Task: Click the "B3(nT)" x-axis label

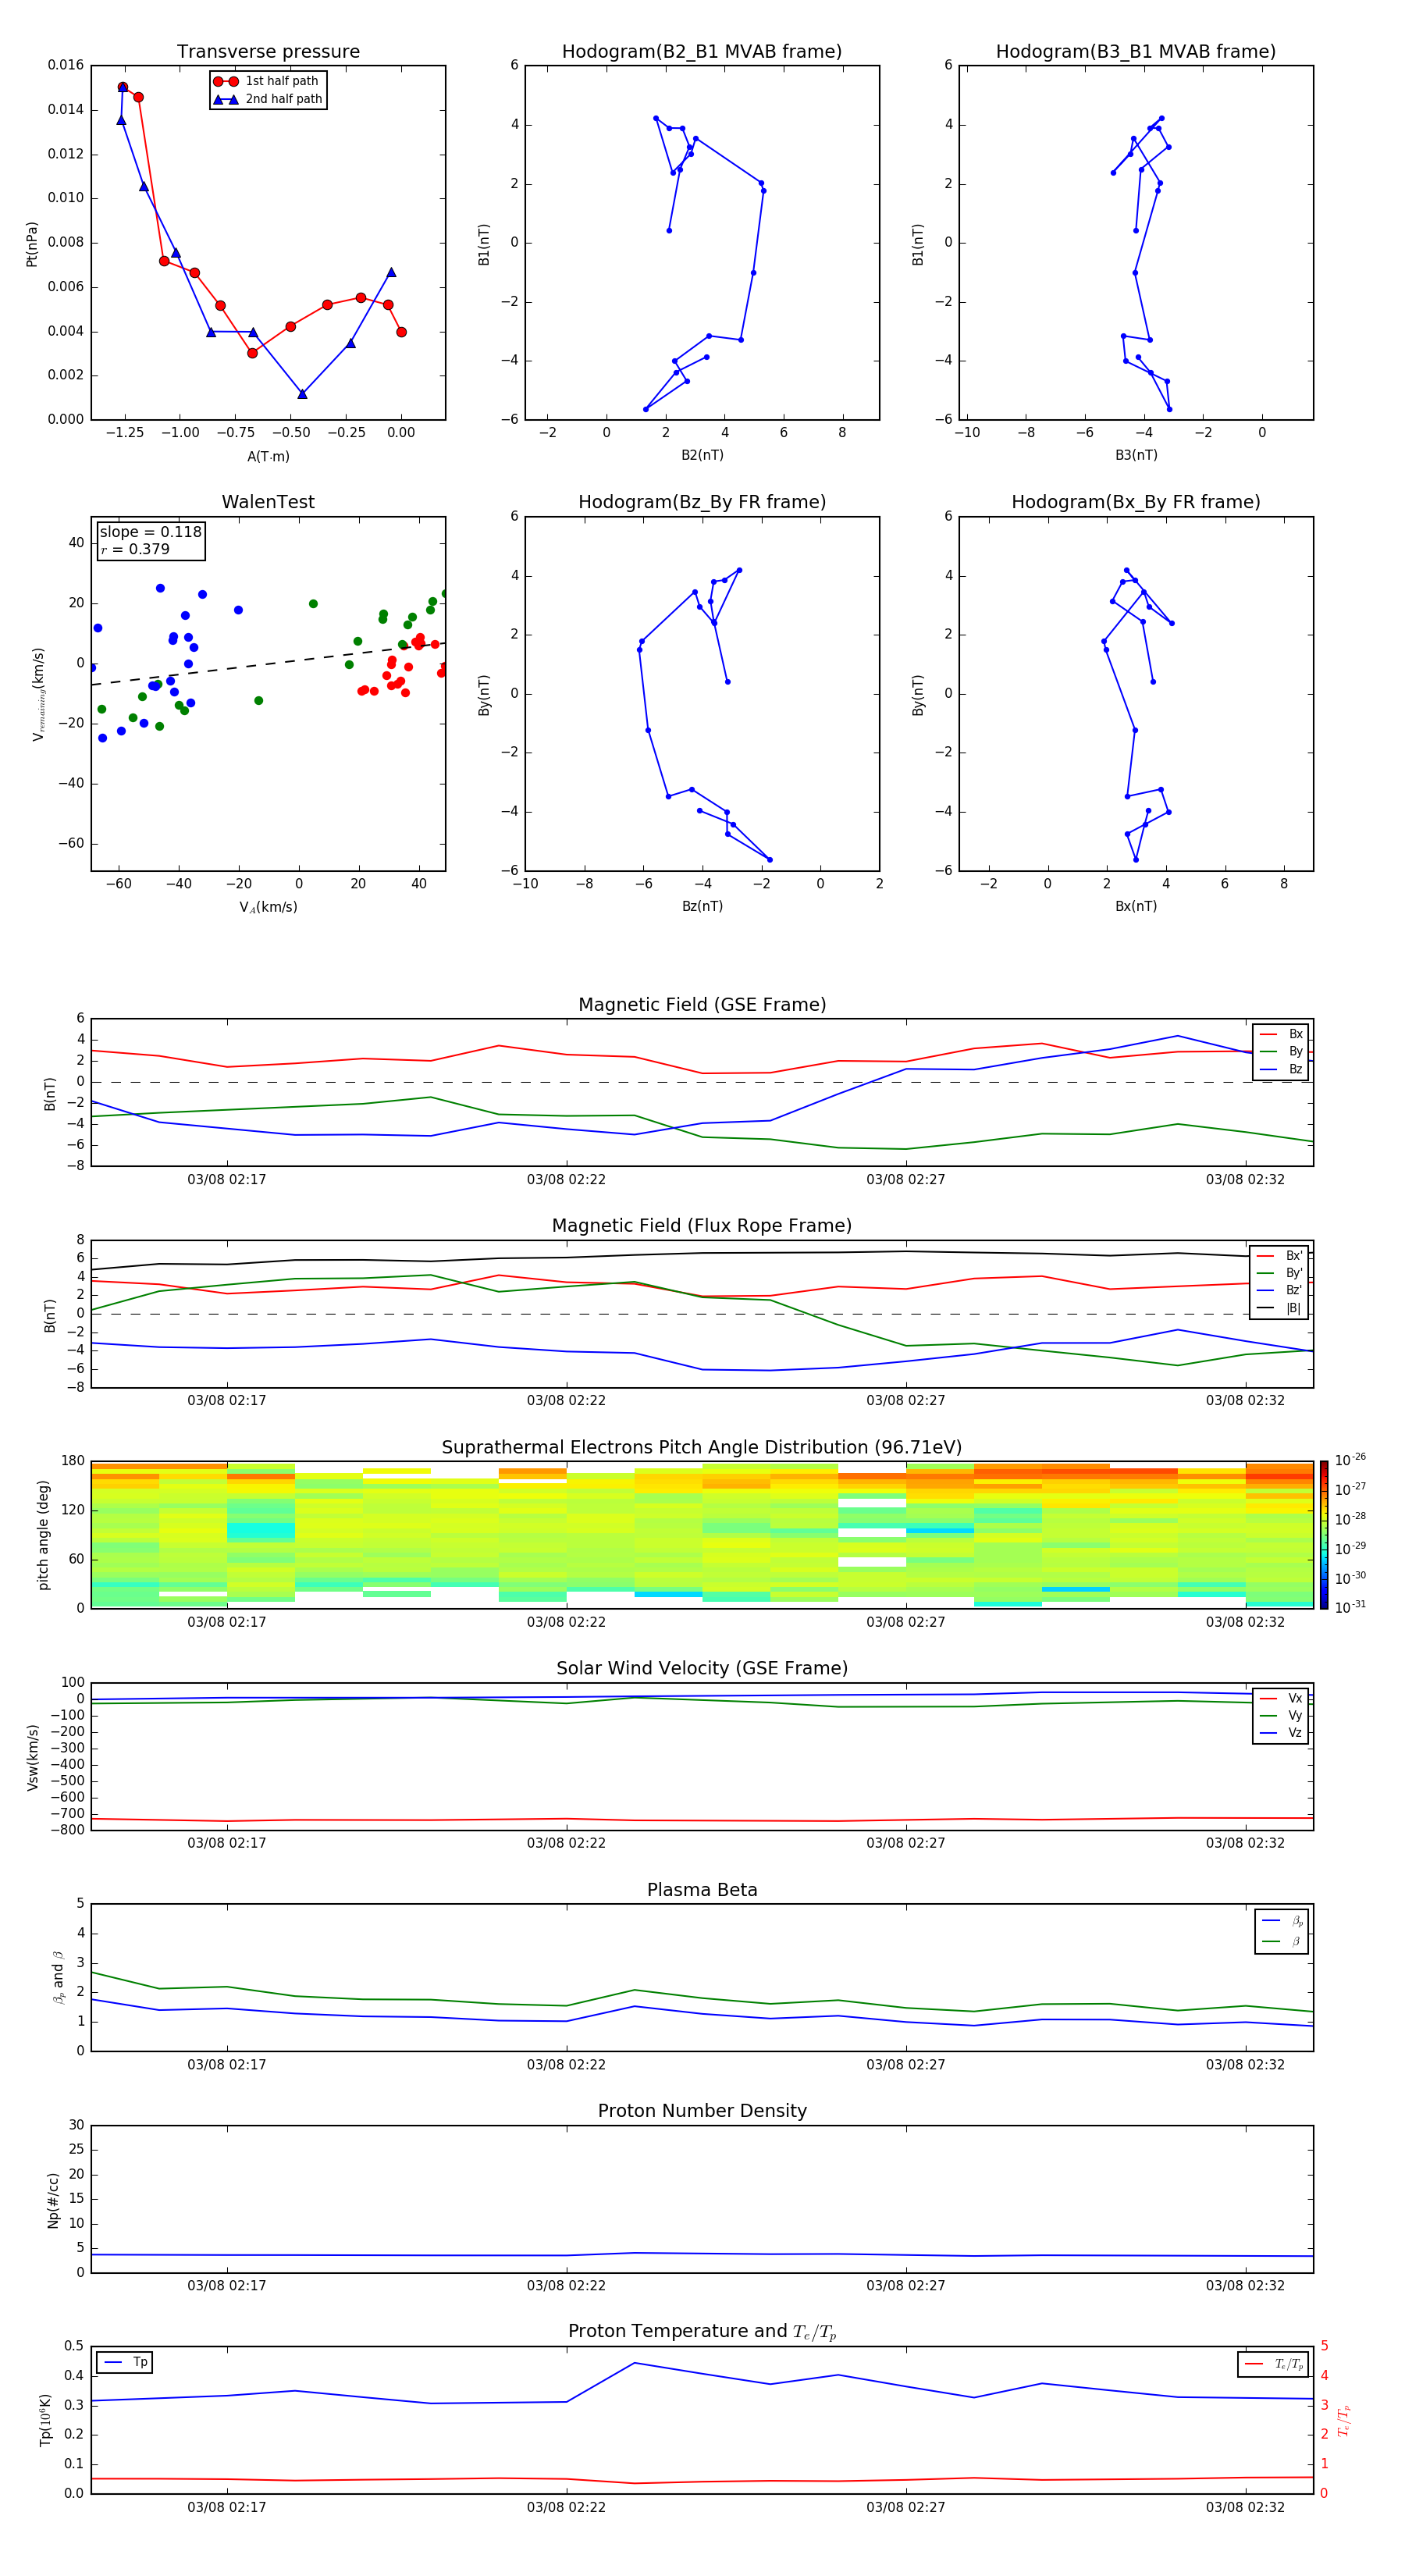Action: coord(1136,455)
